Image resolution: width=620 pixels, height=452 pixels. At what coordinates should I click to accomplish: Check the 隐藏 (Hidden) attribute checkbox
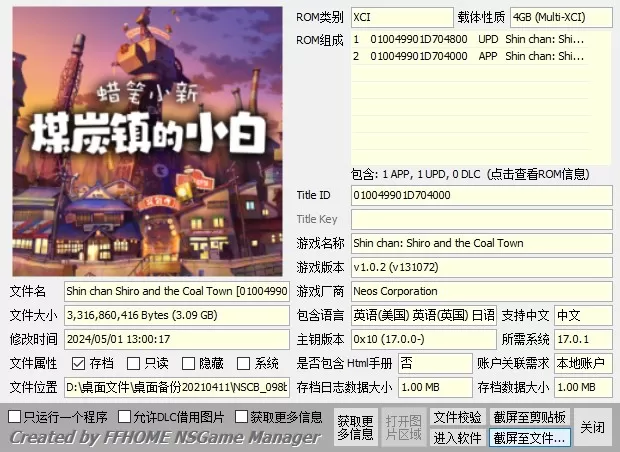point(190,364)
